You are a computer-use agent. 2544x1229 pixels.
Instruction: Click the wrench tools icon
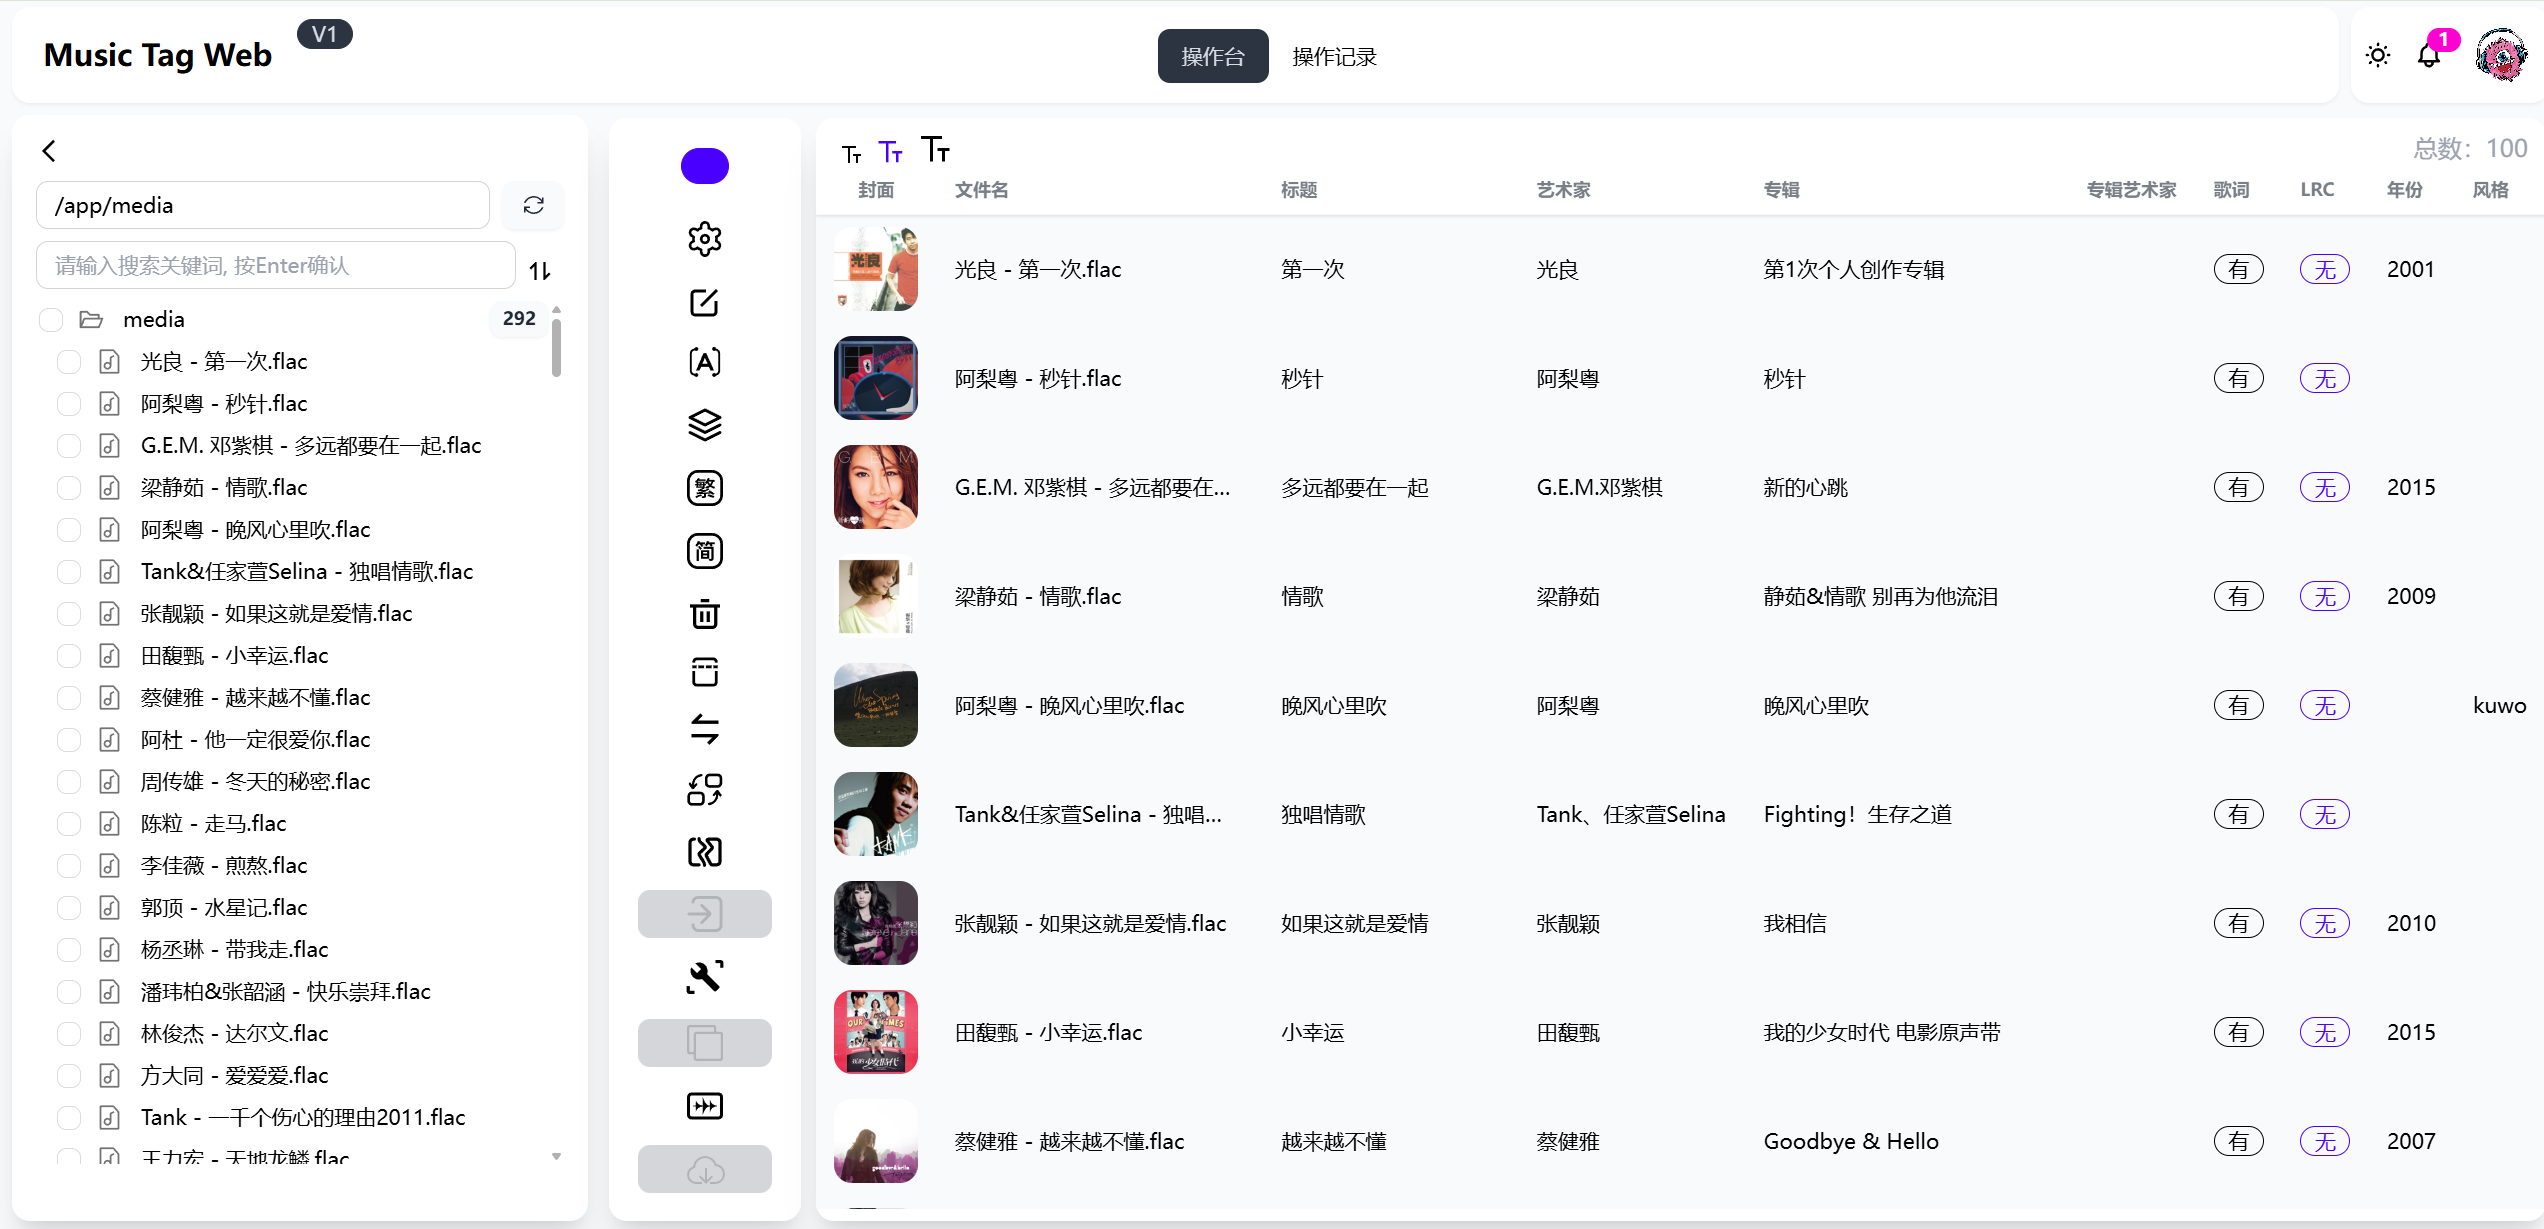pyautogui.click(x=704, y=976)
